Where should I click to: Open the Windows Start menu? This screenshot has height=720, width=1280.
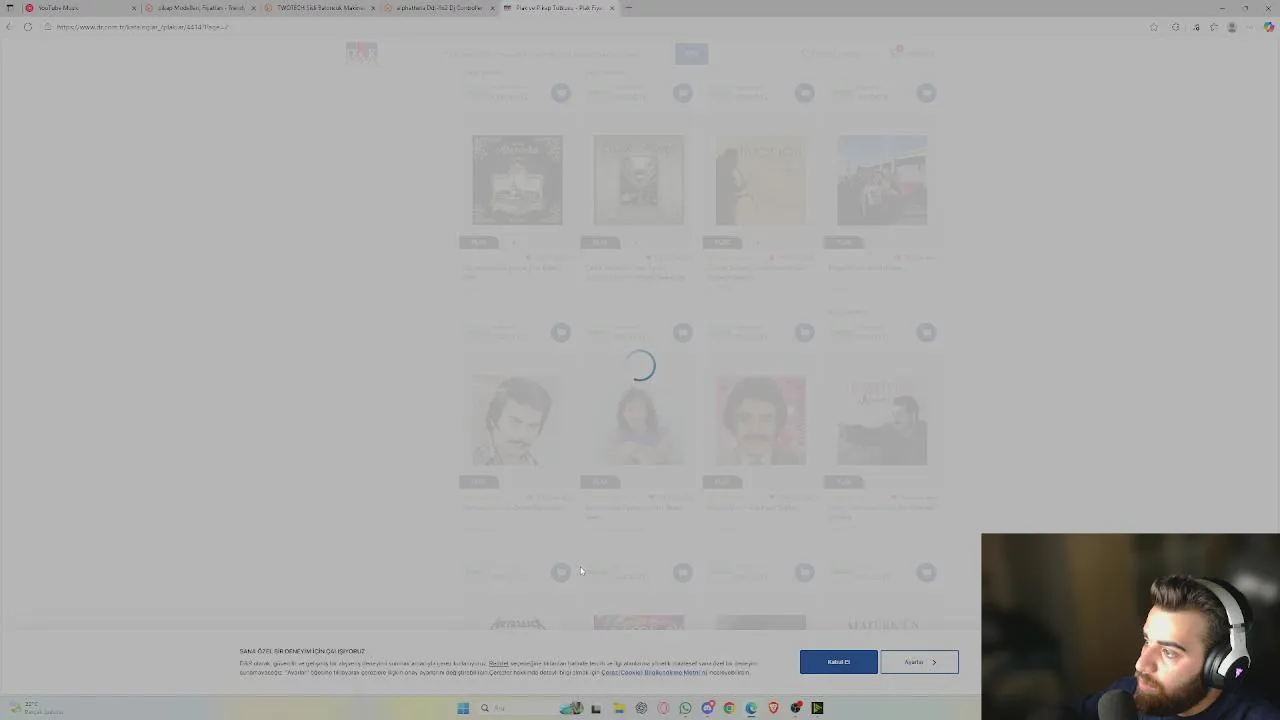463,708
